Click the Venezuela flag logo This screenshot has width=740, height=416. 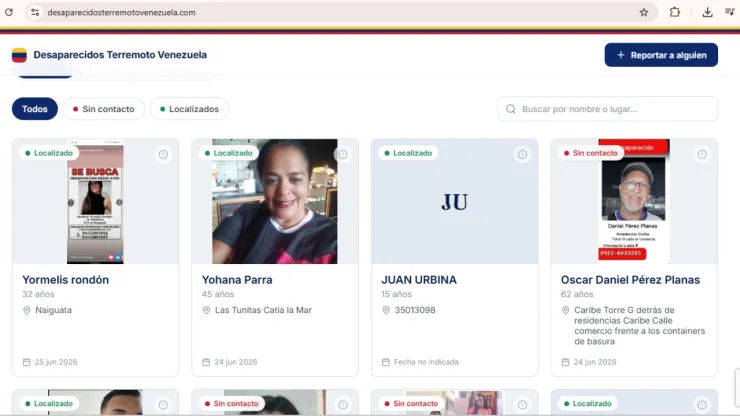tap(19, 55)
